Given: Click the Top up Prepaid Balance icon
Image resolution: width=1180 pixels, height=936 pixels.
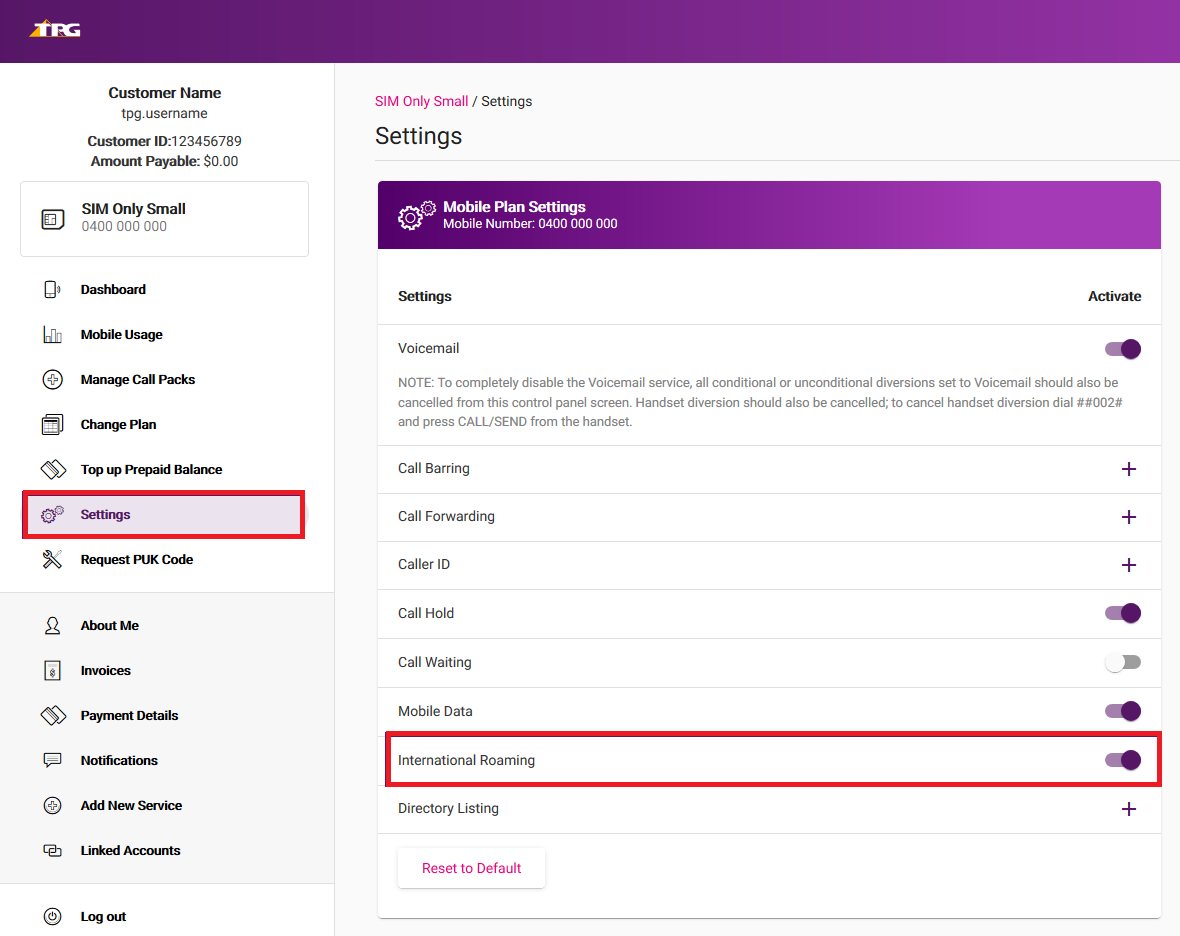Looking at the screenshot, I should click(x=53, y=469).
